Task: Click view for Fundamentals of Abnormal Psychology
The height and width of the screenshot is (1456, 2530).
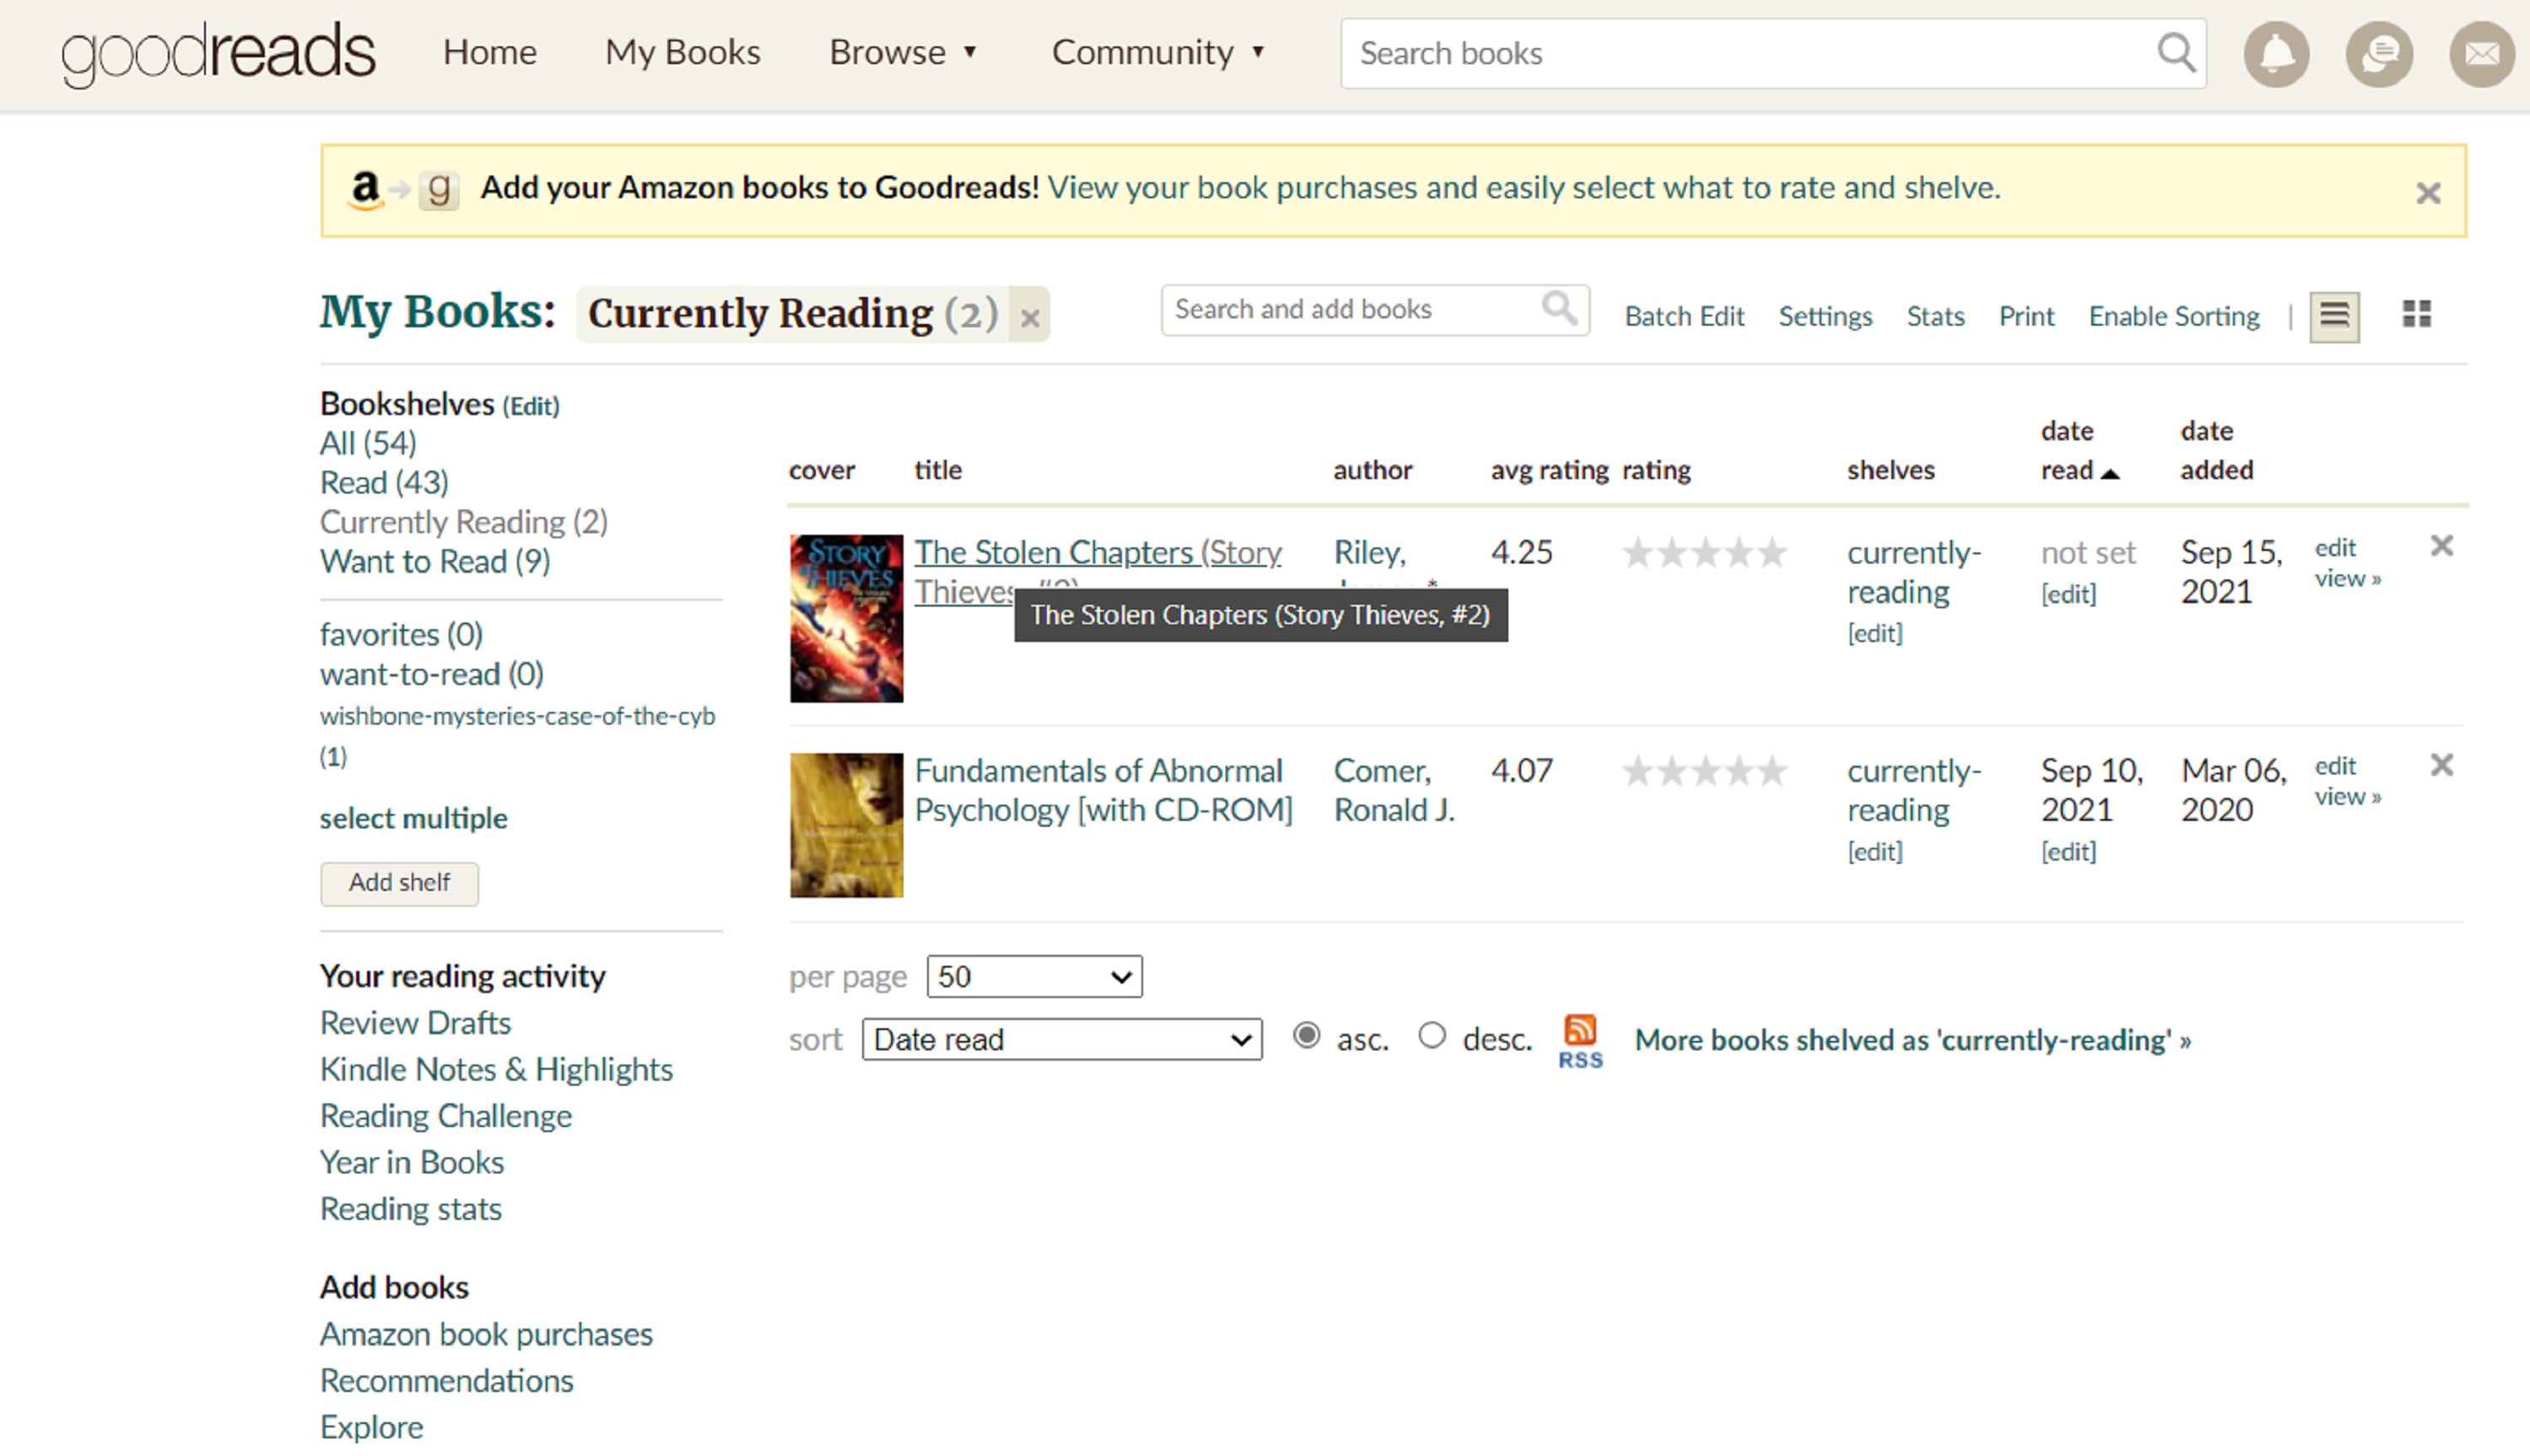Action: pyautogui.click(x=2347, y=797)
